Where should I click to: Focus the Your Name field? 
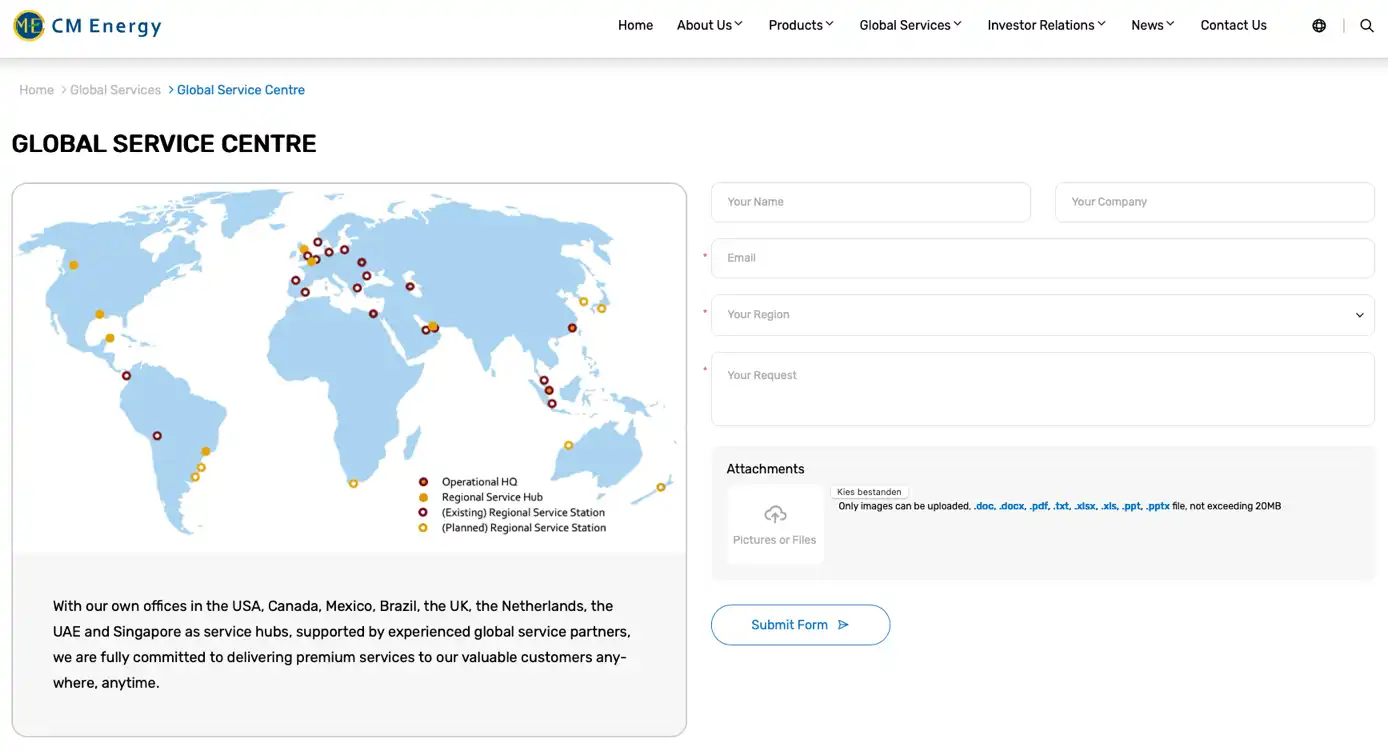coord(870,202)
